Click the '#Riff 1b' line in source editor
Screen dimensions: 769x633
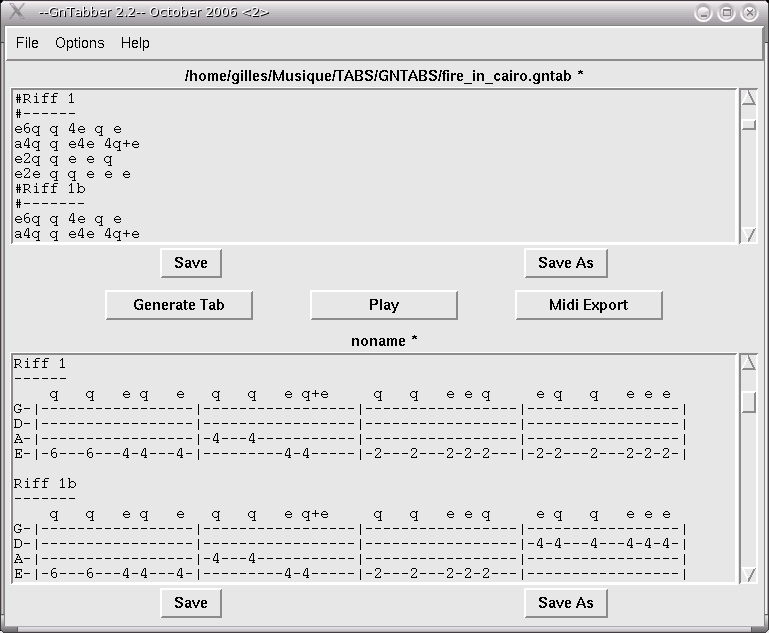click(x=50, y=189)
